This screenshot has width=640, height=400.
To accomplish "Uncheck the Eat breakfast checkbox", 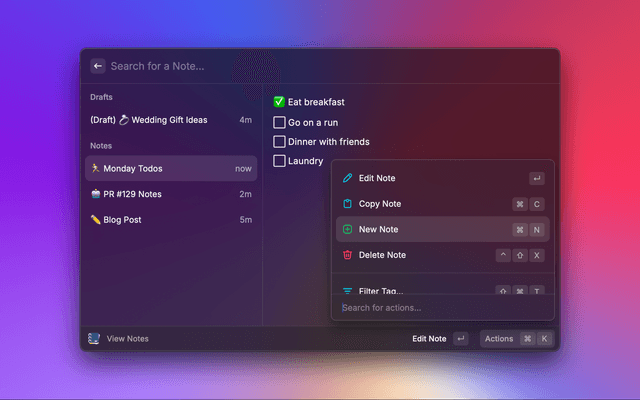I will click(x=280, y=102).
